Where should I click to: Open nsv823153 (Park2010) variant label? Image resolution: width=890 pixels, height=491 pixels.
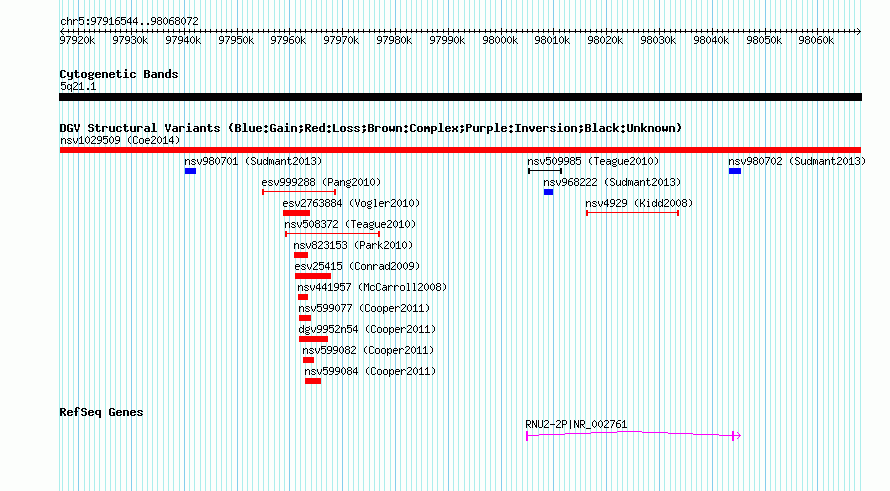353,245
